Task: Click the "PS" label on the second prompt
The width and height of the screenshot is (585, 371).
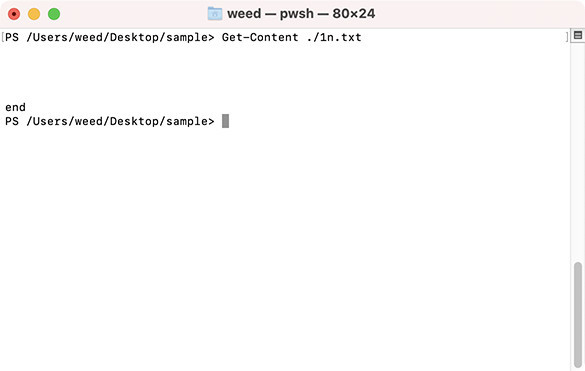Action: (x=12, y=121)
